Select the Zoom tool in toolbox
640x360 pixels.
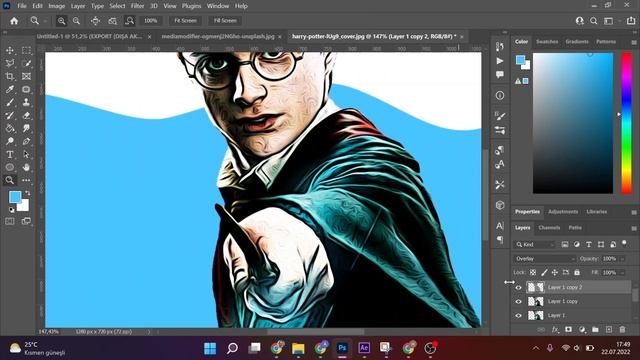(10, 180)
